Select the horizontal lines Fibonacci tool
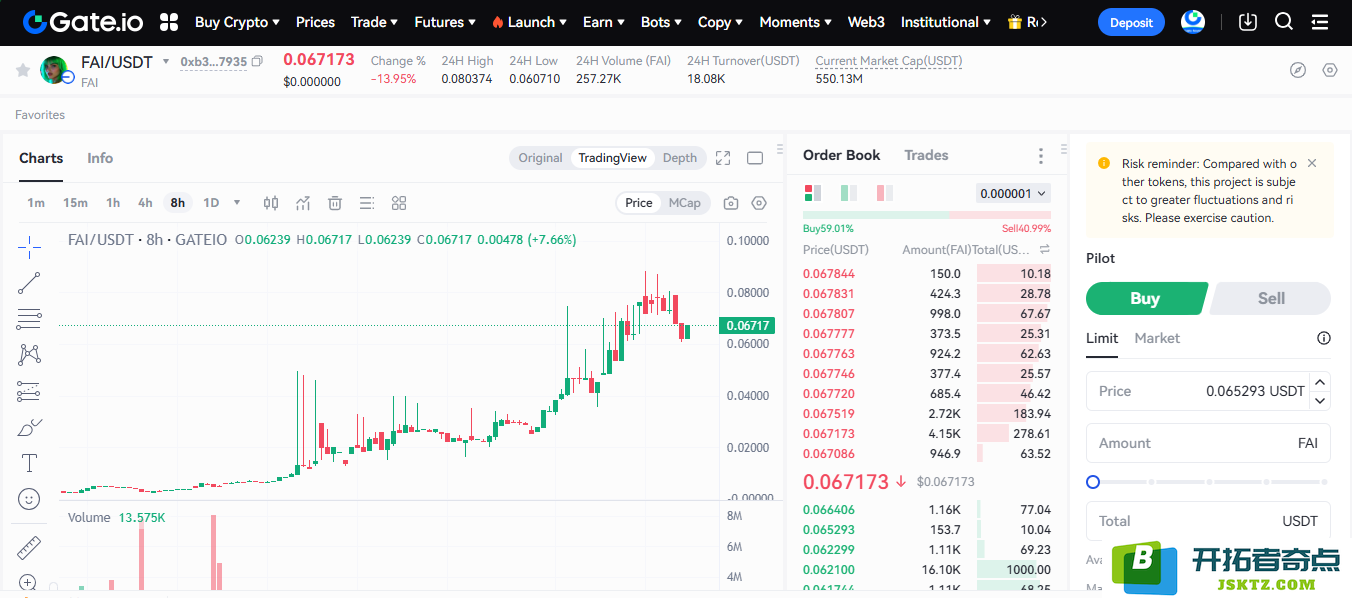 tap(29, 319)
